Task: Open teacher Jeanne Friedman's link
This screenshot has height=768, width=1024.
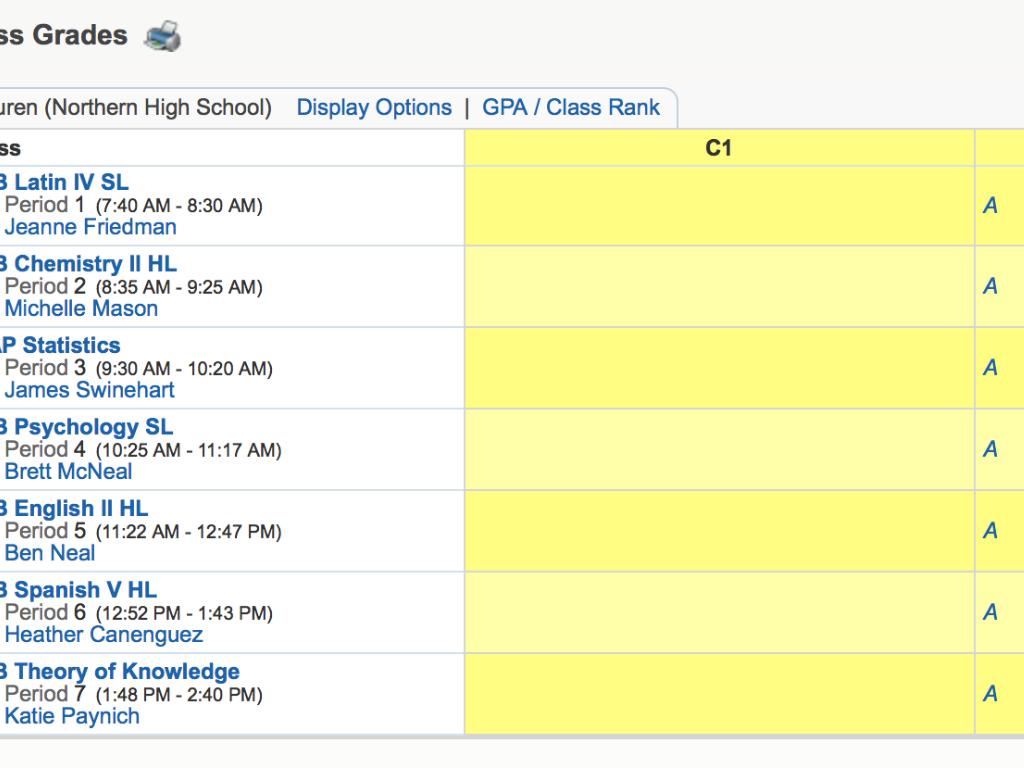Action: [90, 227]
